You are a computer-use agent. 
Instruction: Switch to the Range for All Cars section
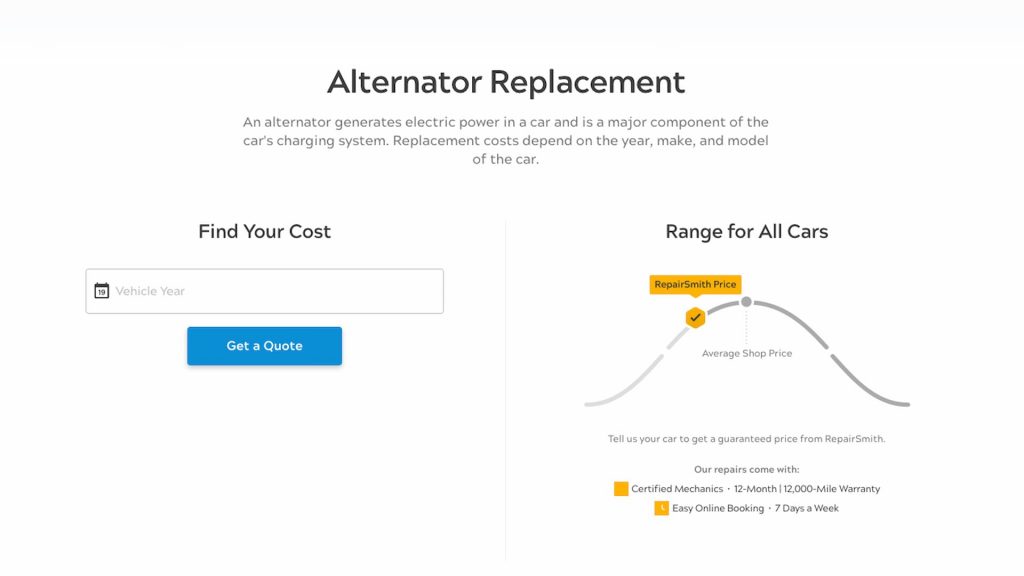point(747,231)
